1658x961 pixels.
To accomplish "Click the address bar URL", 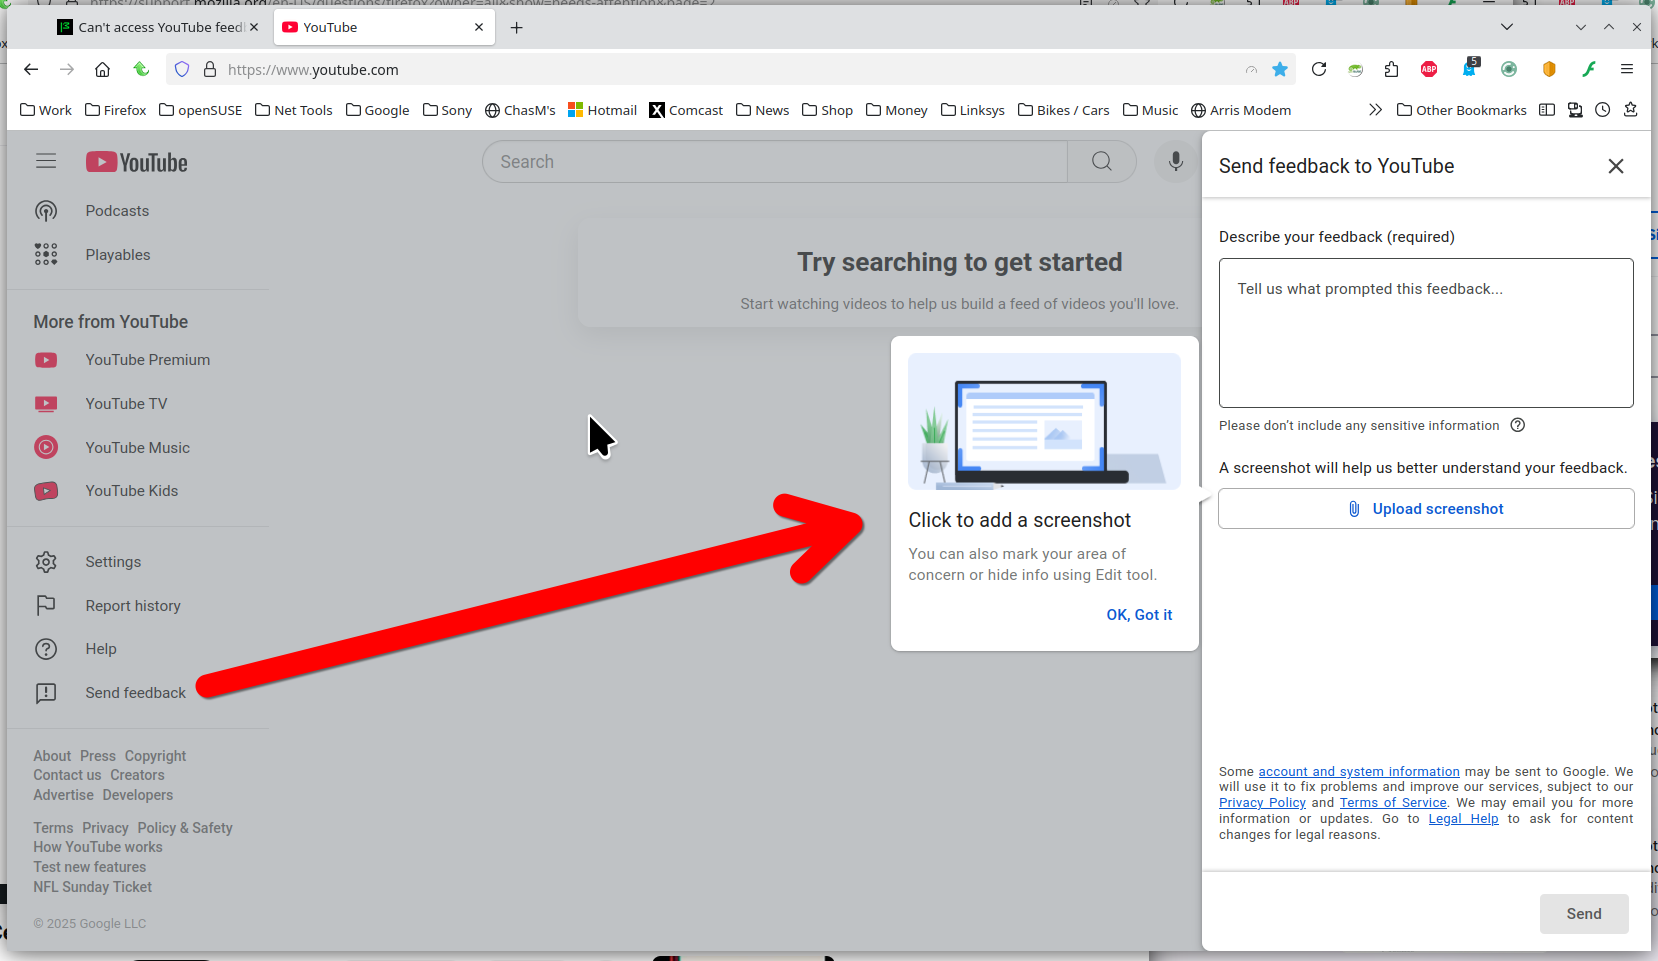I will pos(313,70).
